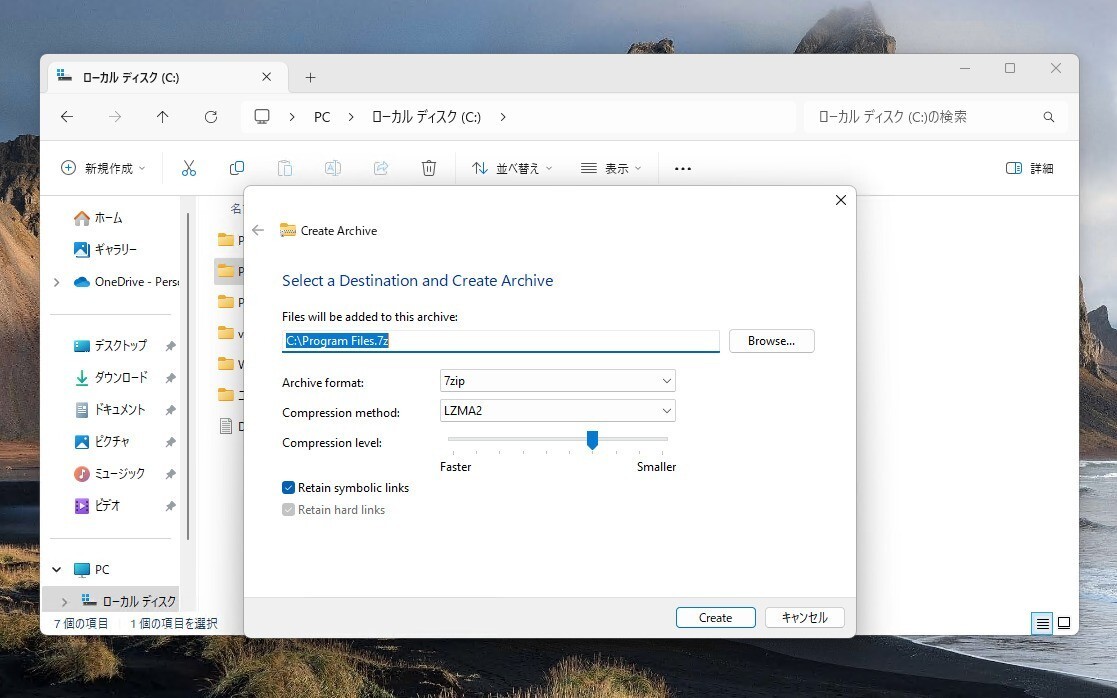
Task: Click the Delete trash icon
Action: [429, 168]
